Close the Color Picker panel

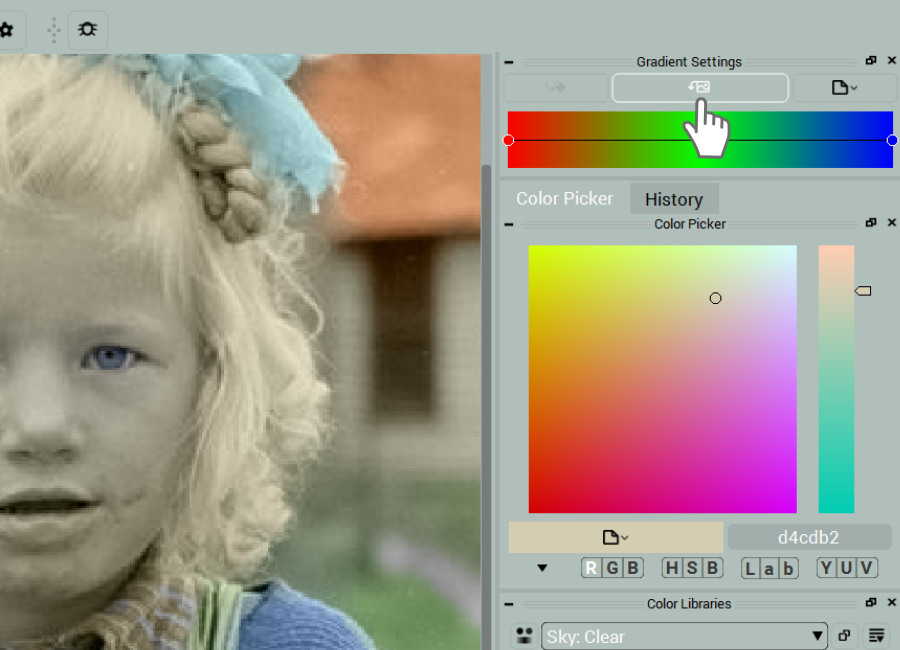(891, 222)
